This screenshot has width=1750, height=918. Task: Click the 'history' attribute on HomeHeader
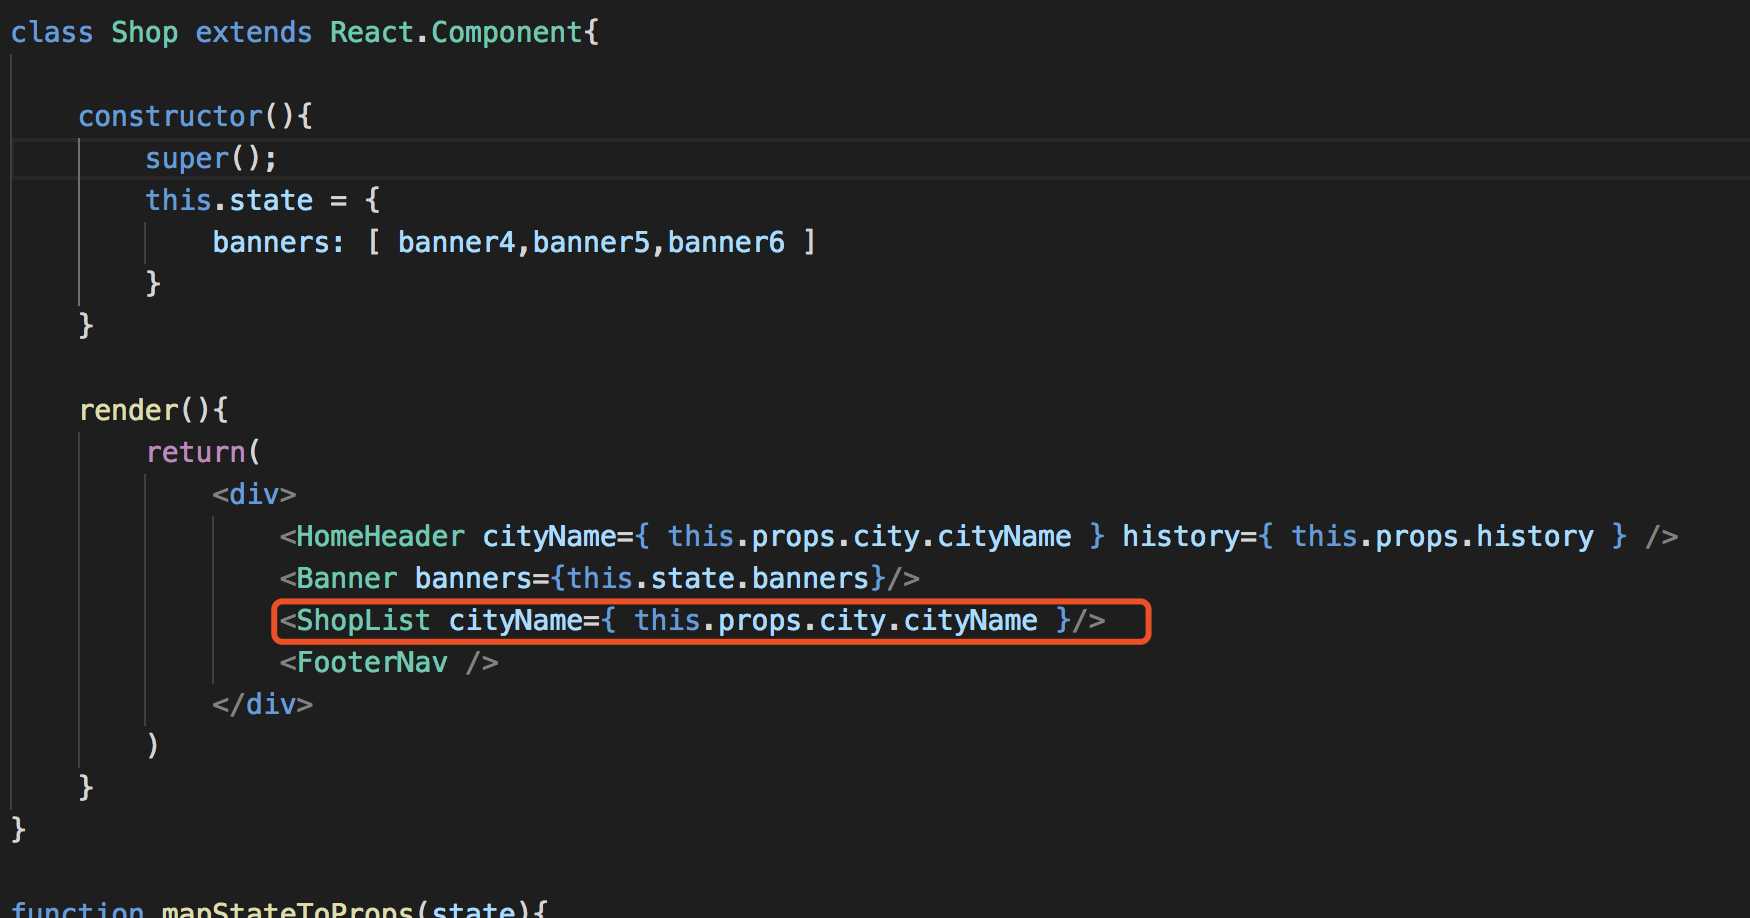click(x=1180, y=537)
